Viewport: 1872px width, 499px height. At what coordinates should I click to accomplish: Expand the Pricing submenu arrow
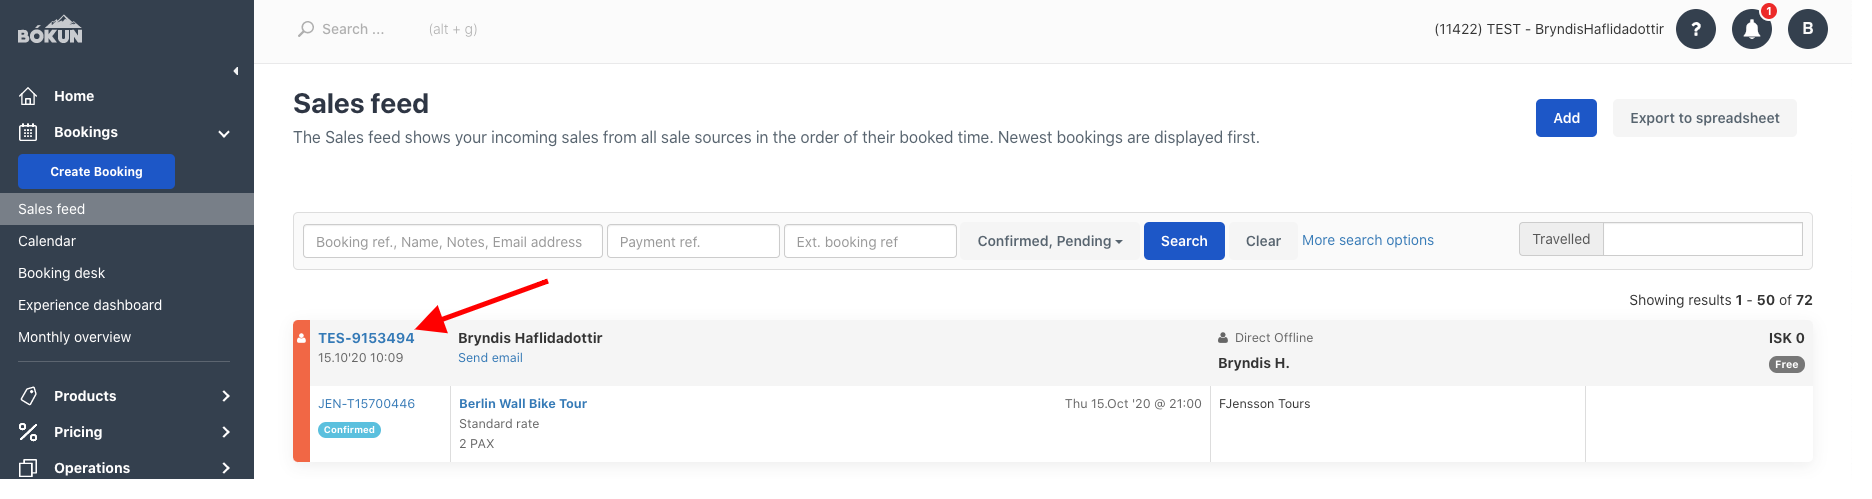tap(226, 432)
